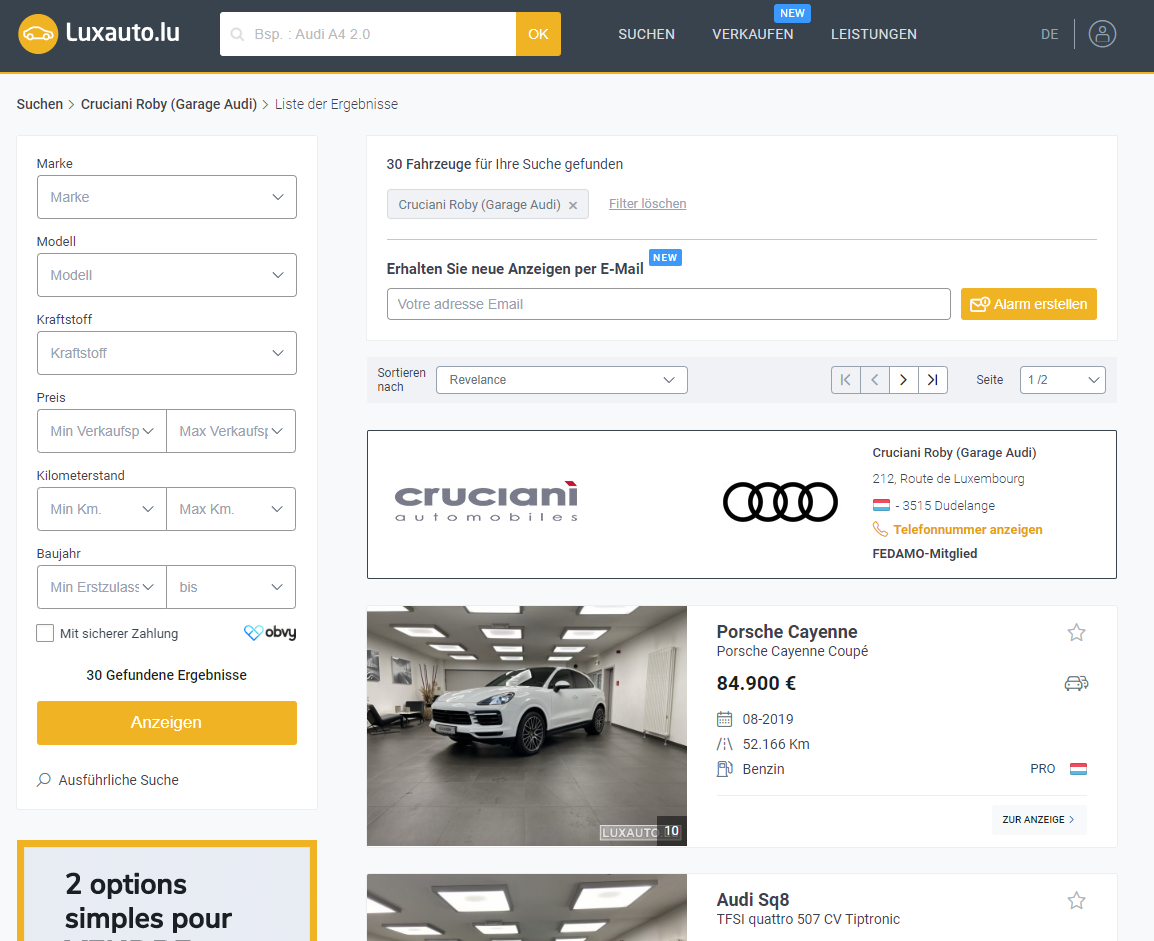Click the road icon by 52.166 Km
The height and width of the screenshot is (941, 1154).
point(725,744)
